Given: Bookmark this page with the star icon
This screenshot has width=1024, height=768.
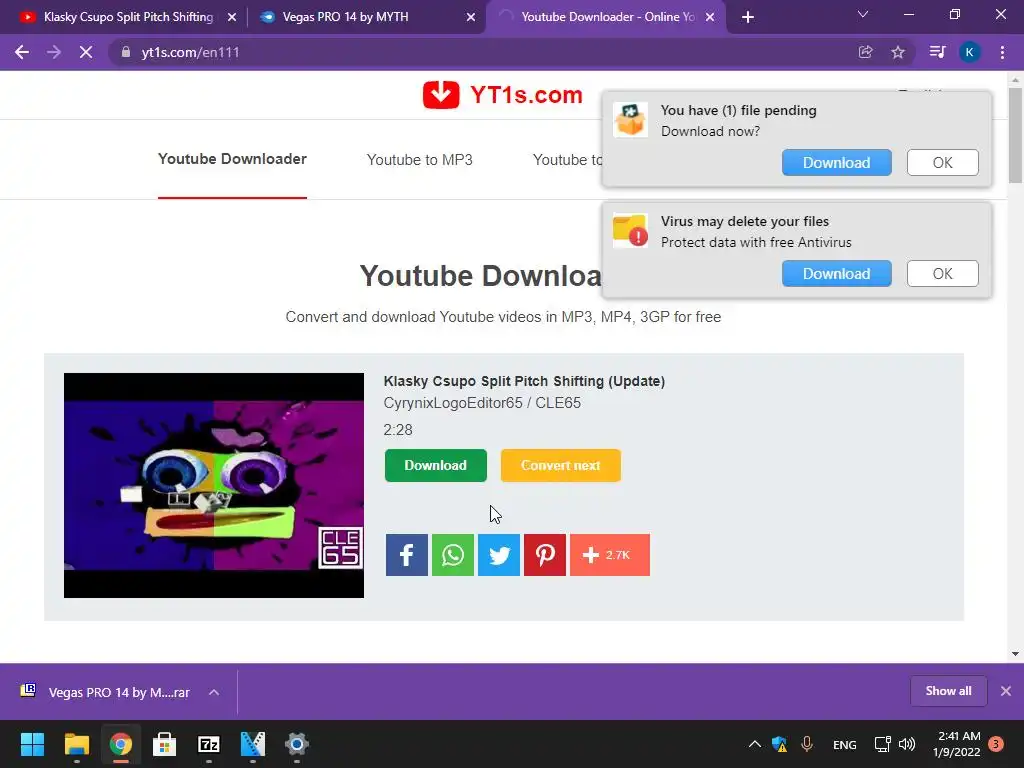Looking at the screenshot, I should 898,52.
